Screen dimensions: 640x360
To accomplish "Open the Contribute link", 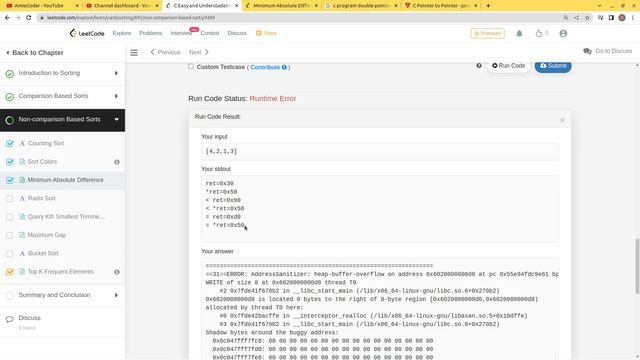I will (x=265, y=67).
